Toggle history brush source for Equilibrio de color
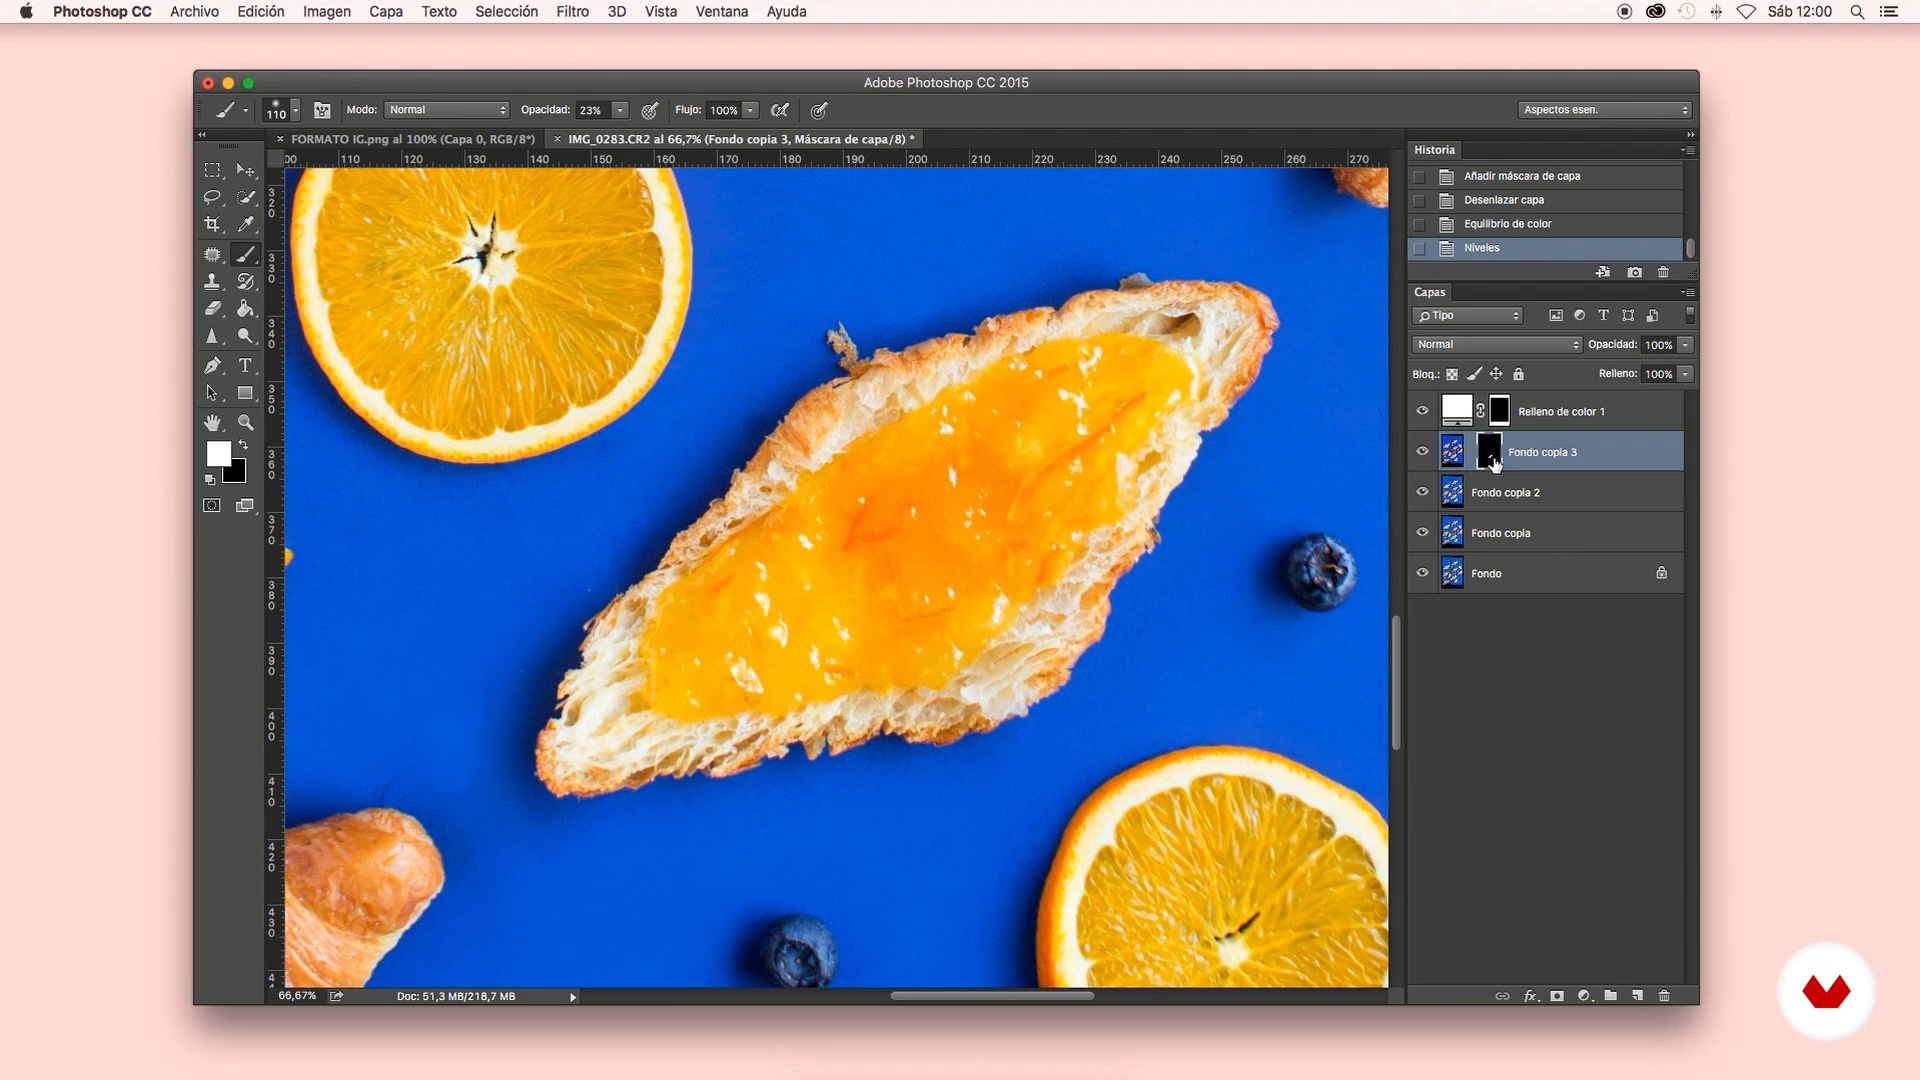1920x1080 pixels. [1419, 224]
